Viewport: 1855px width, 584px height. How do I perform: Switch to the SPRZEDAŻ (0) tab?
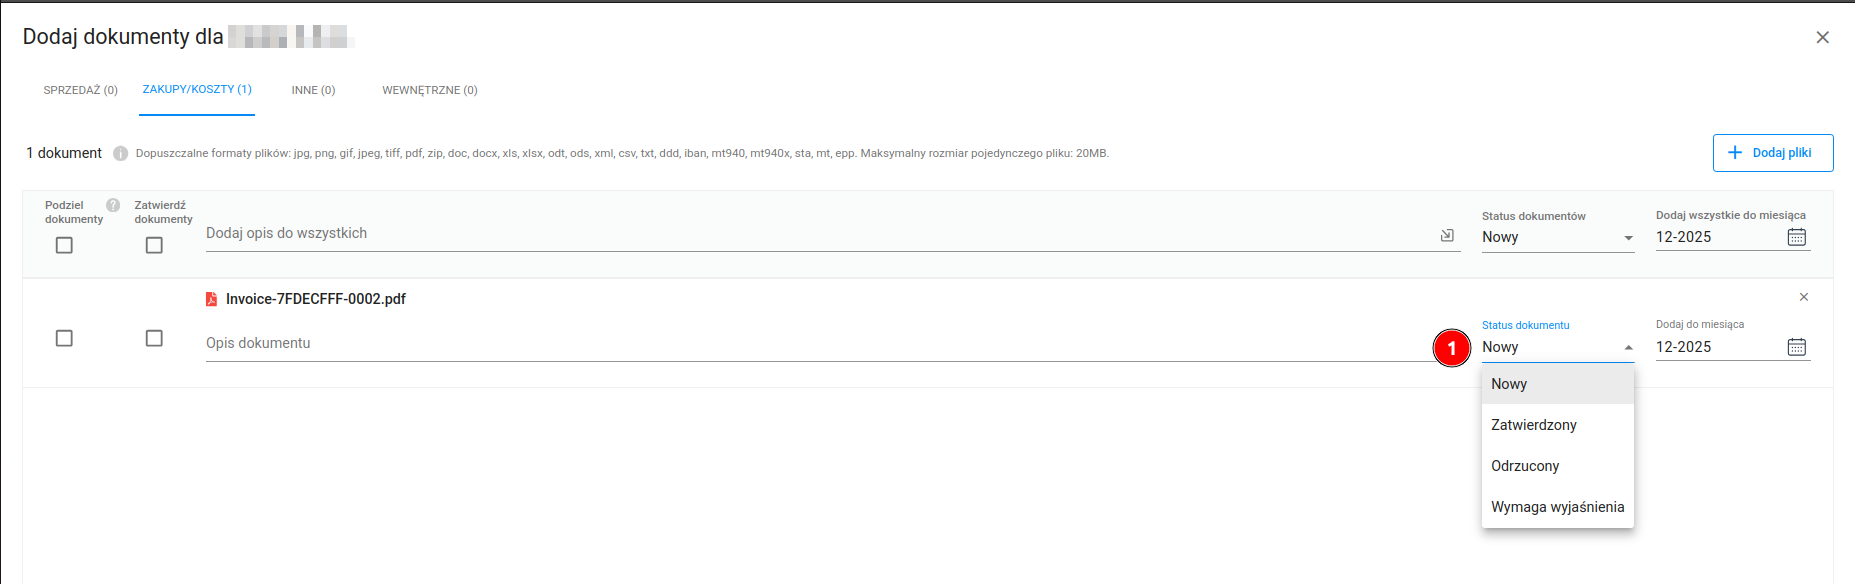pos(80,90)
